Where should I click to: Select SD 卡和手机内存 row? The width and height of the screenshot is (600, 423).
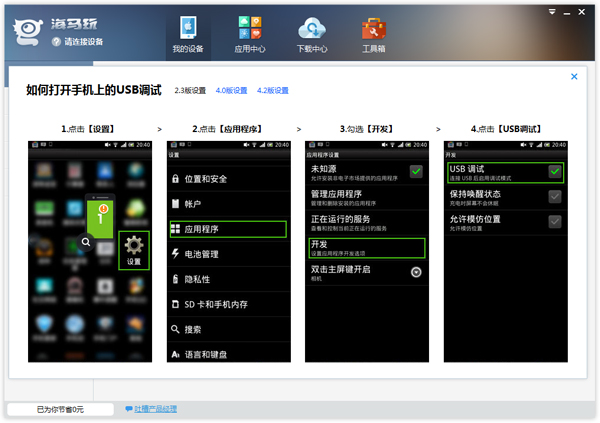(229, 304)
